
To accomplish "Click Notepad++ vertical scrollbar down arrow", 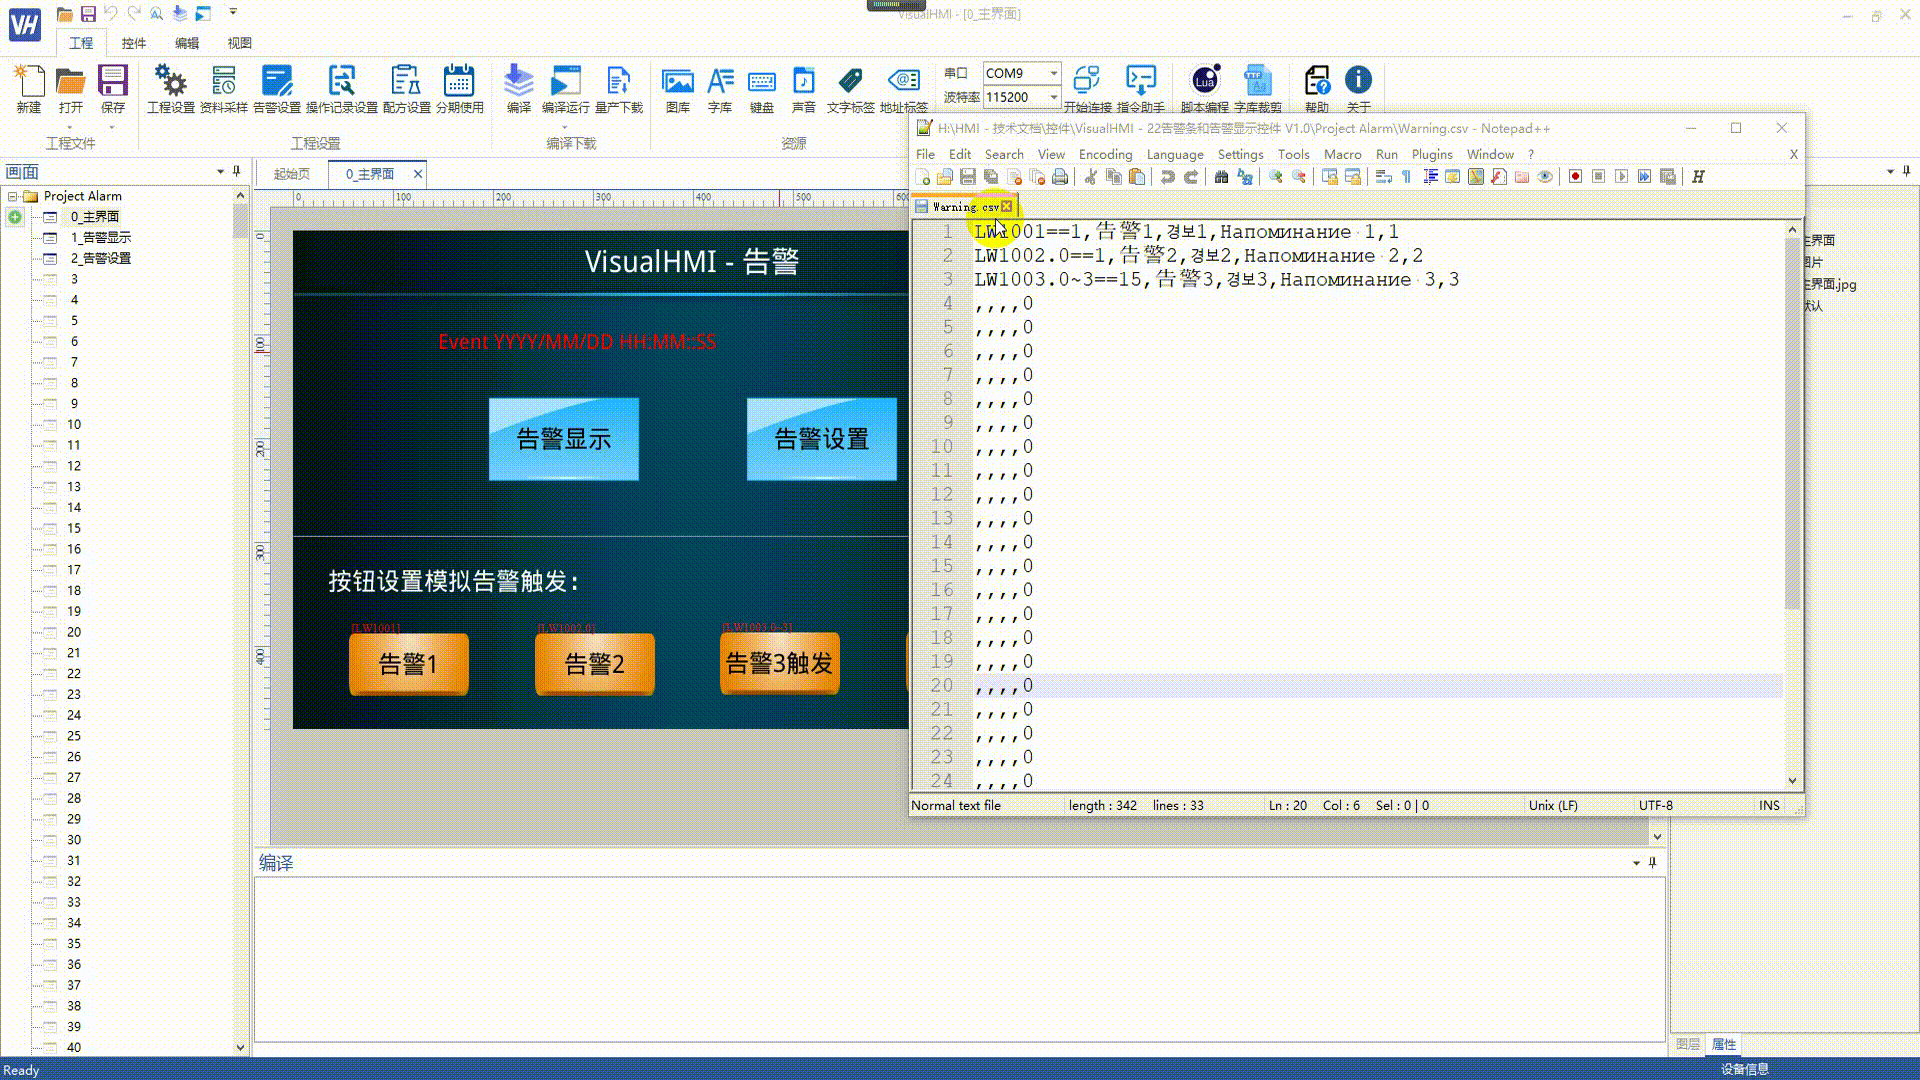I will point(1792,781).
